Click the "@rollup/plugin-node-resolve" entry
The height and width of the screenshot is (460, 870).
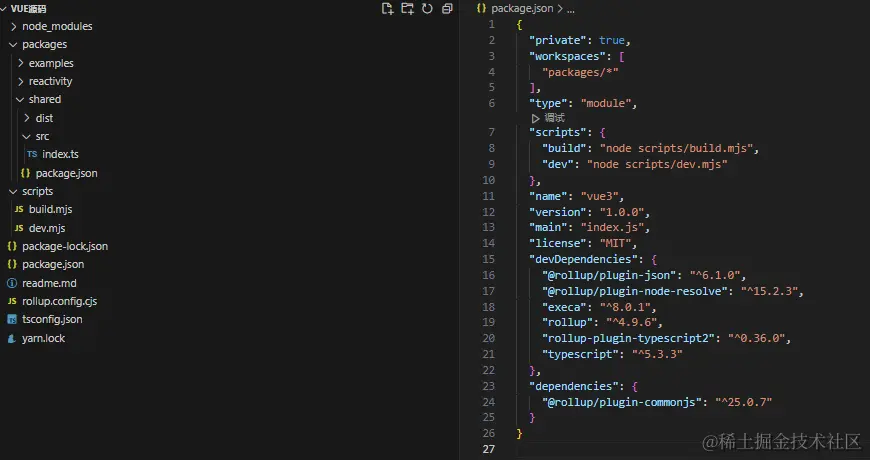coord(635,291)
